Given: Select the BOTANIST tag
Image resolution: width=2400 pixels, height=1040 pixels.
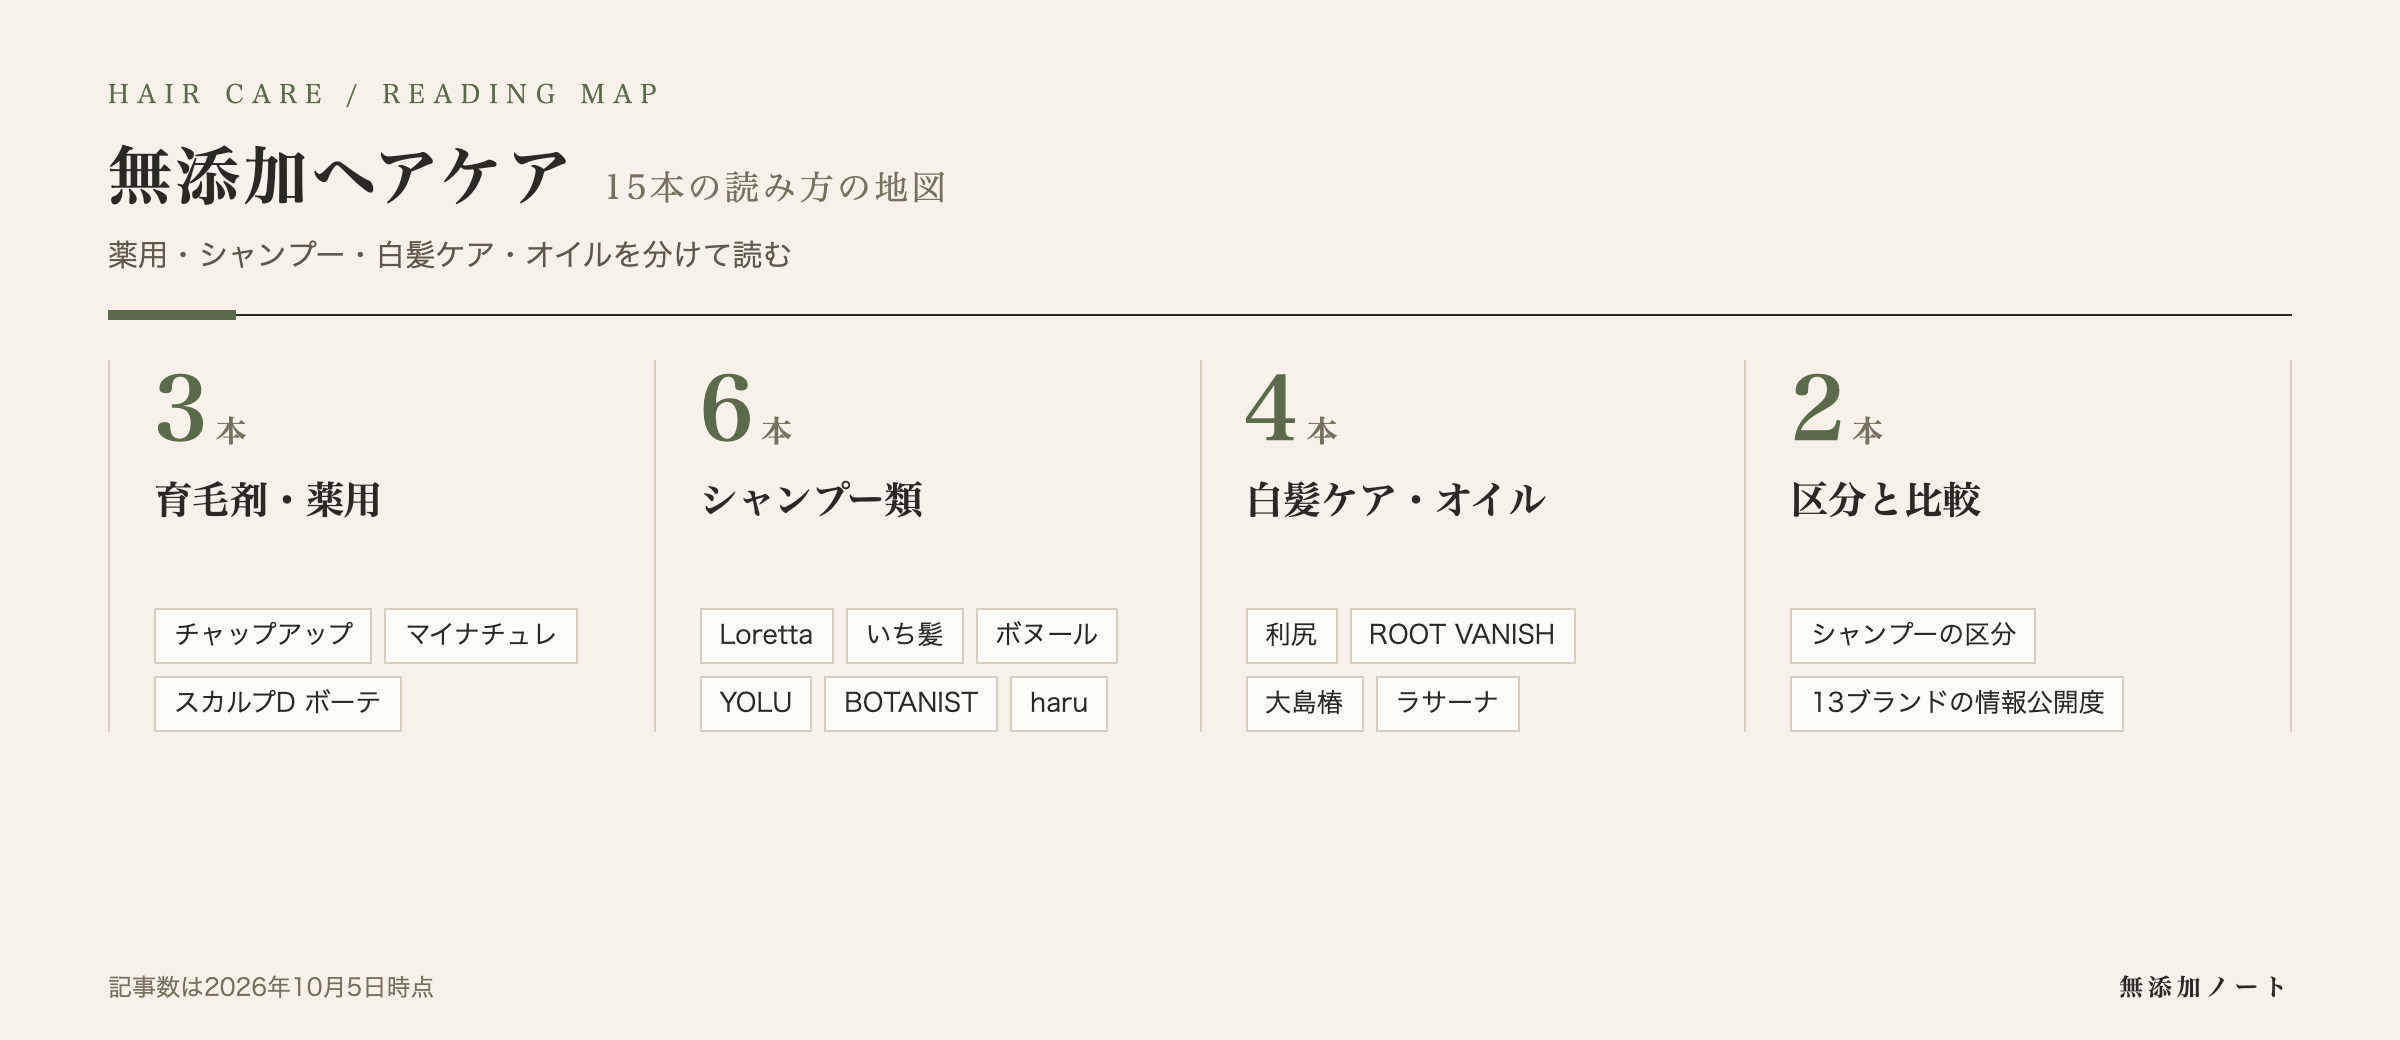Looking at the screenshot, I should point(911,703).
